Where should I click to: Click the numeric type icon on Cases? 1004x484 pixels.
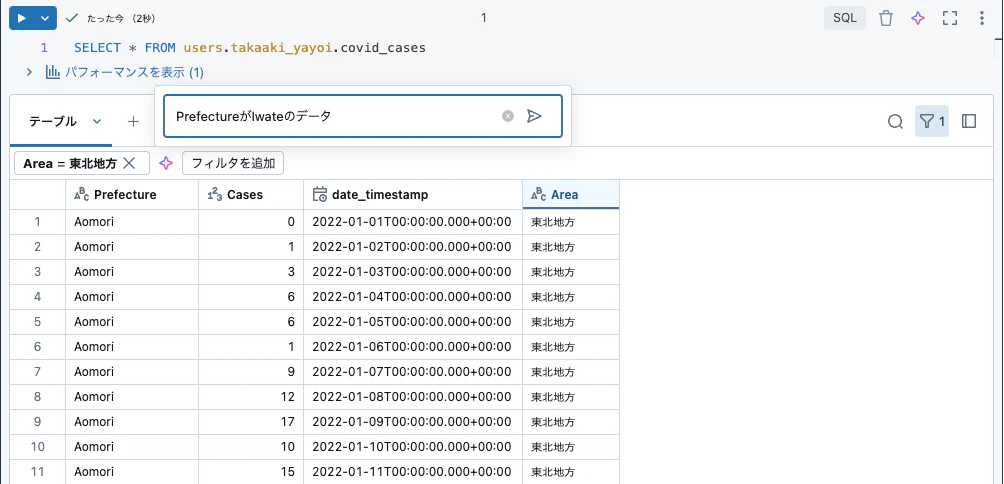[215, 195]
